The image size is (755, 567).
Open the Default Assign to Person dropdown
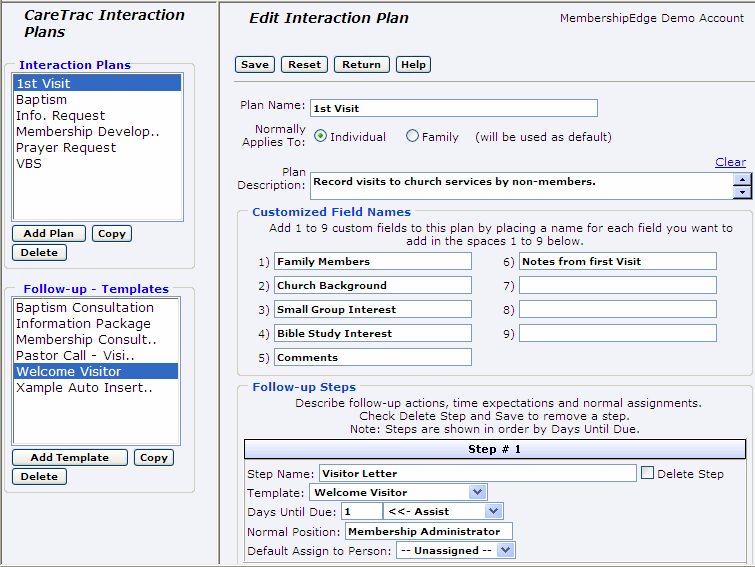coord(455,550)
